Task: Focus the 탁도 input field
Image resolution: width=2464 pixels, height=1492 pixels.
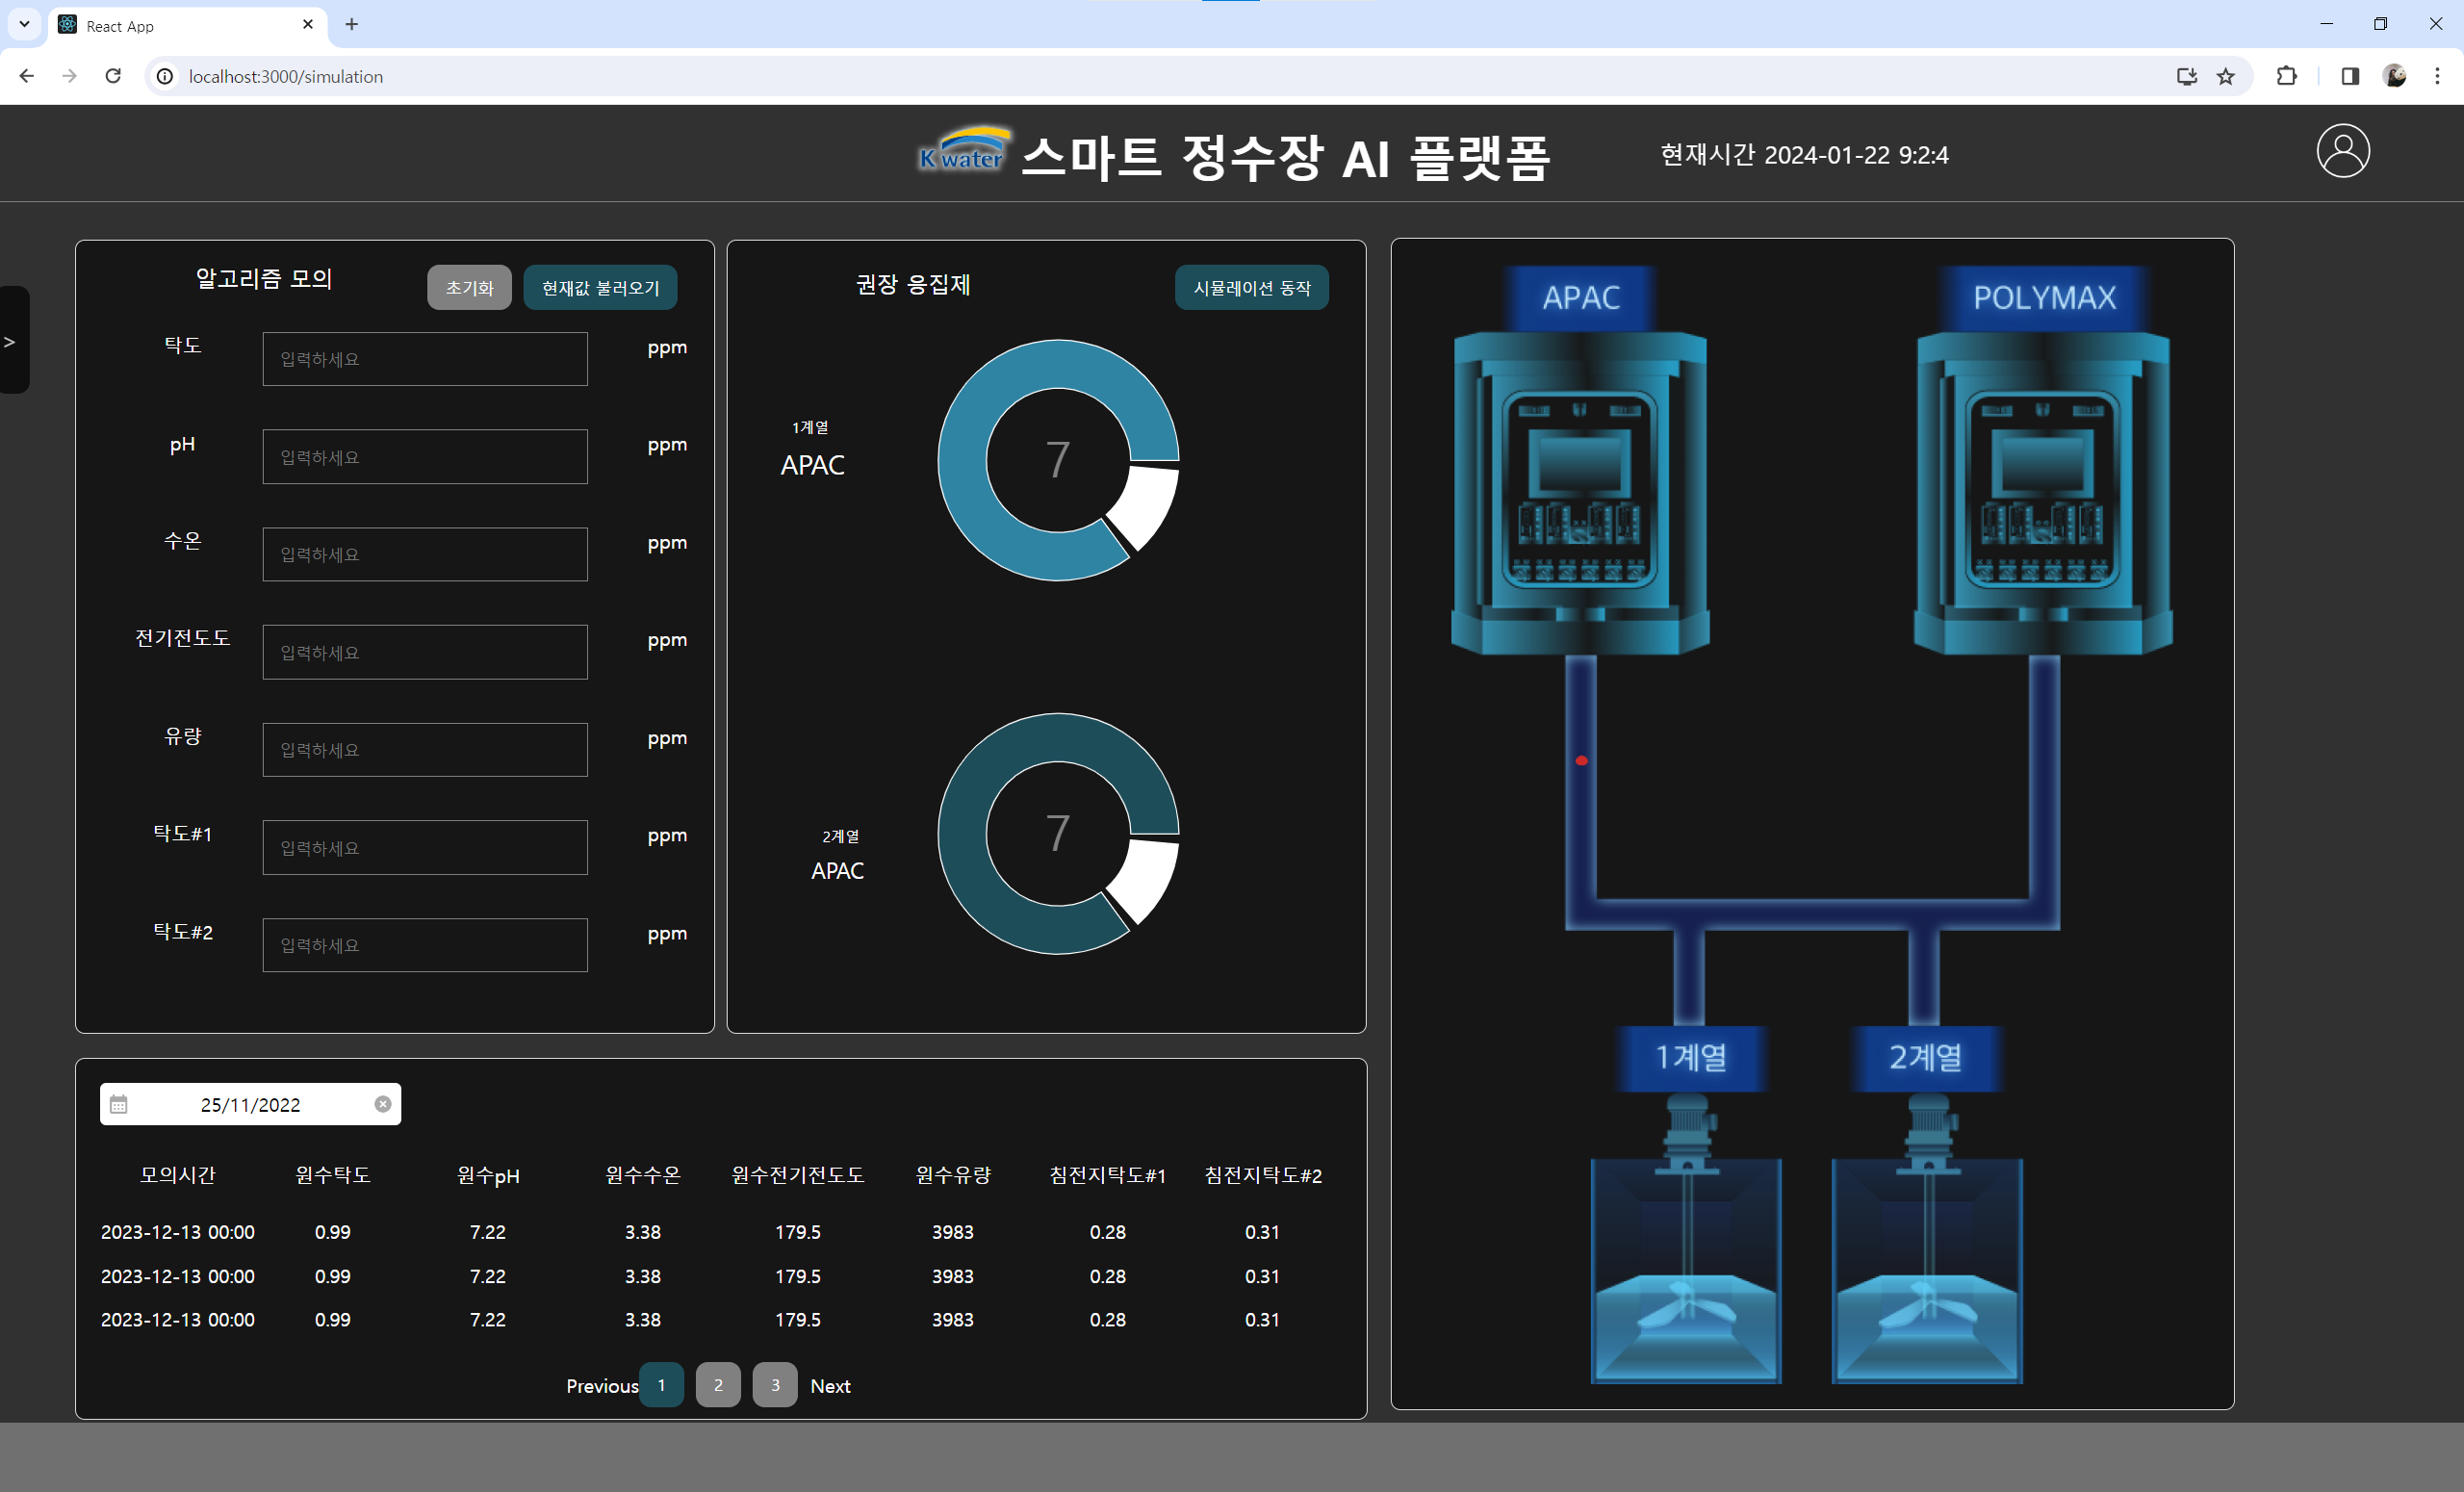Action: pyautogui.click(x=425, y=359)
